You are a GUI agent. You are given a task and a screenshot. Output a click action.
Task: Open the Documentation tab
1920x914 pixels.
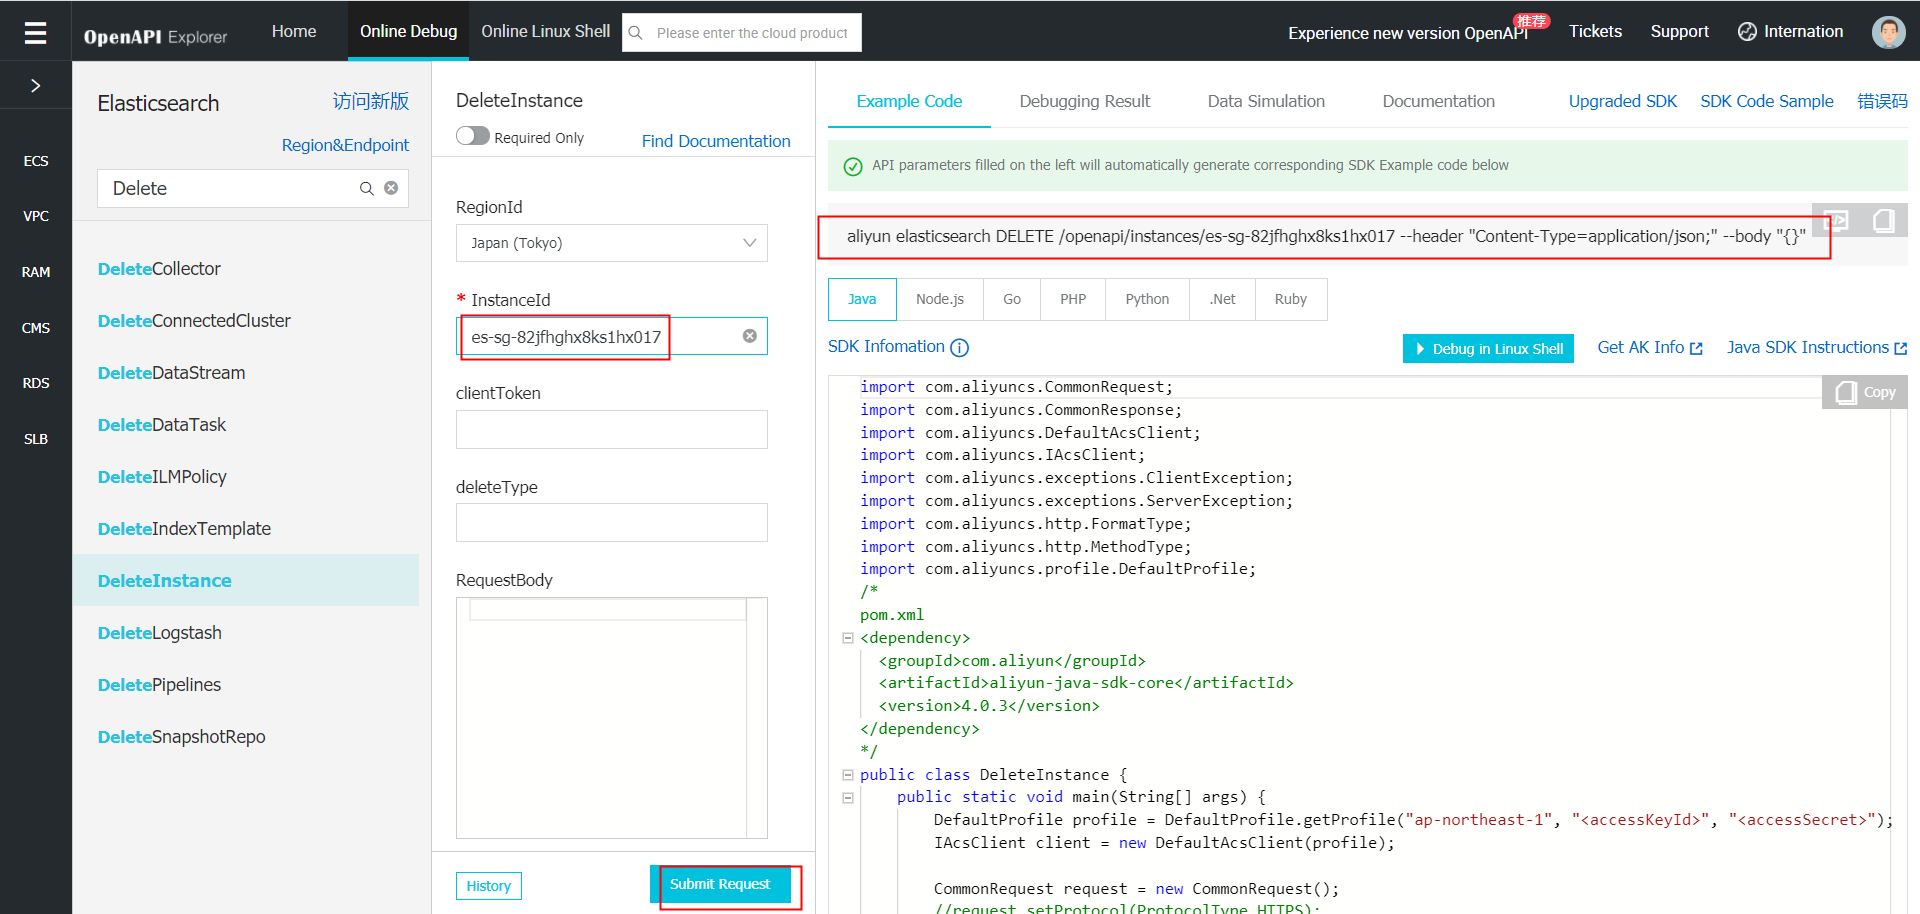[x=1438, y=101]
